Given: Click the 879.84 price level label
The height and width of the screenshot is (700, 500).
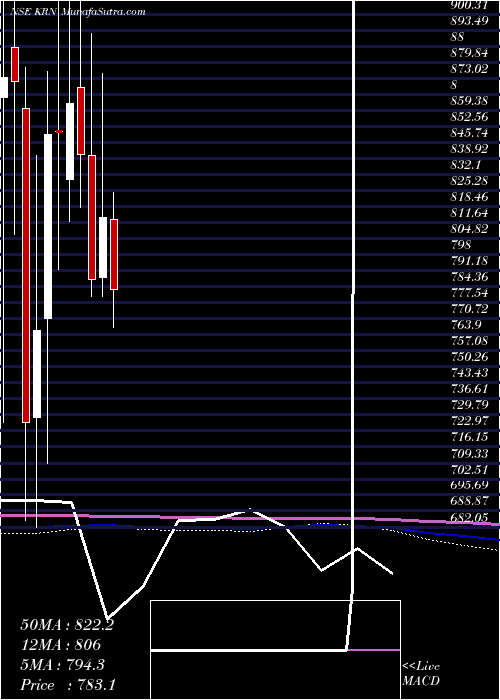Looking at the screenshot, I should point(470,53).
